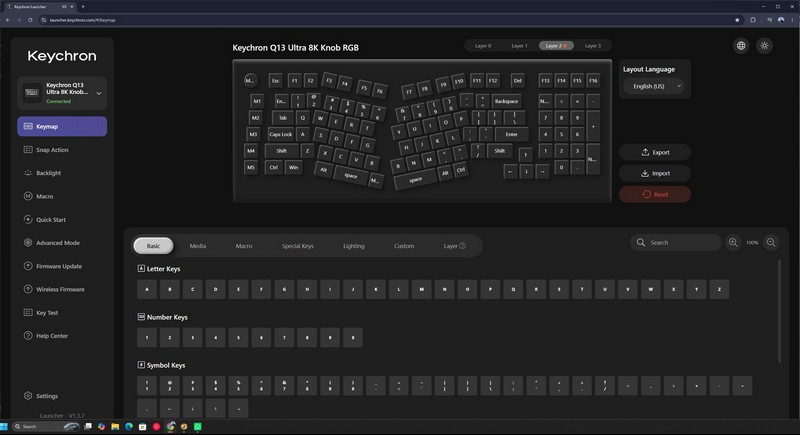Open File Explorer from taskbar
The height and width of the screenshot is (435, 800).
115,426
